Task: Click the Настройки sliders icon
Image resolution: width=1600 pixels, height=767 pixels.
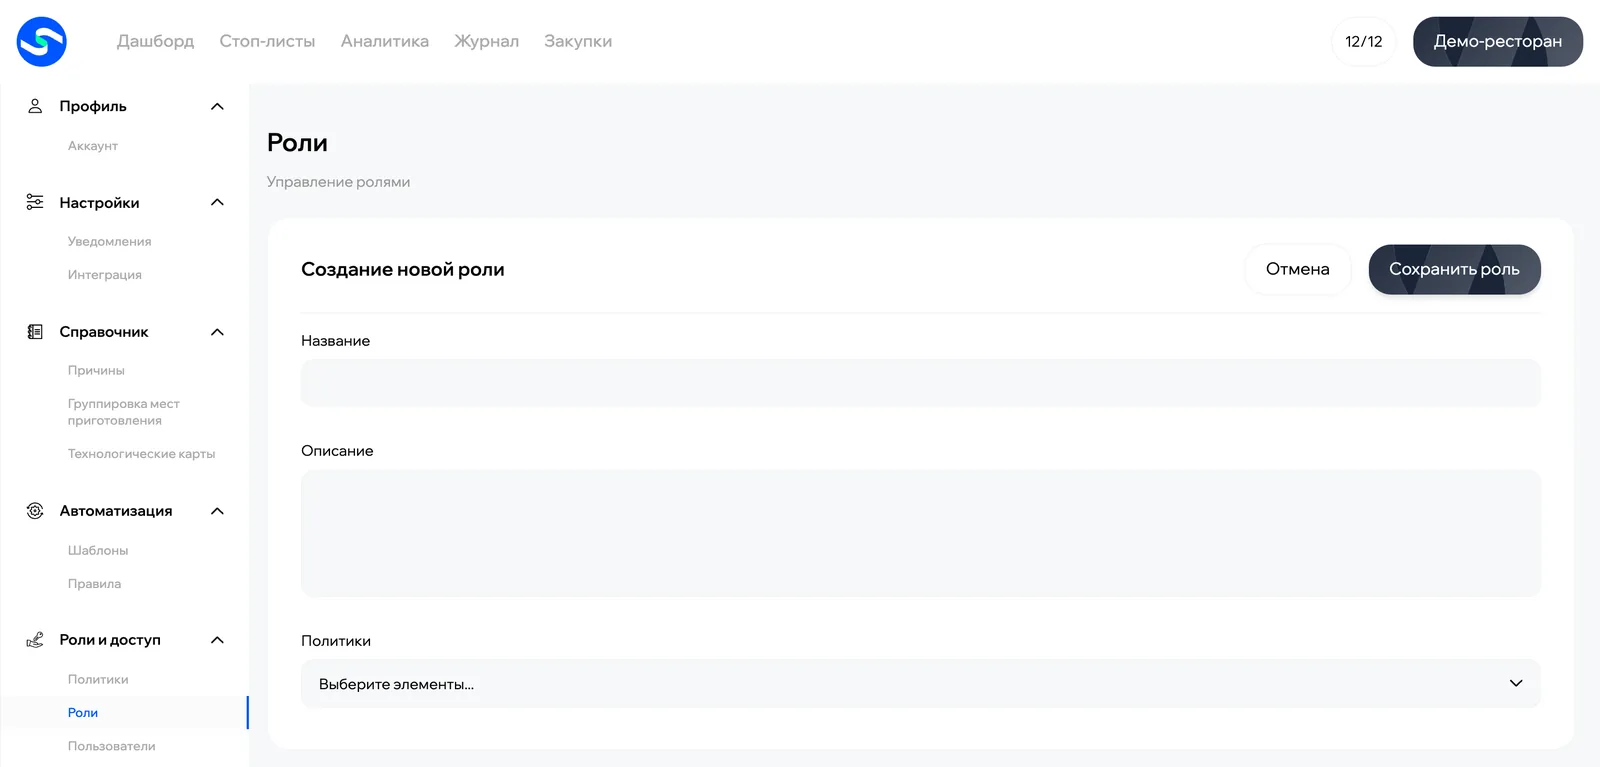Action: (x=35, y=202)
